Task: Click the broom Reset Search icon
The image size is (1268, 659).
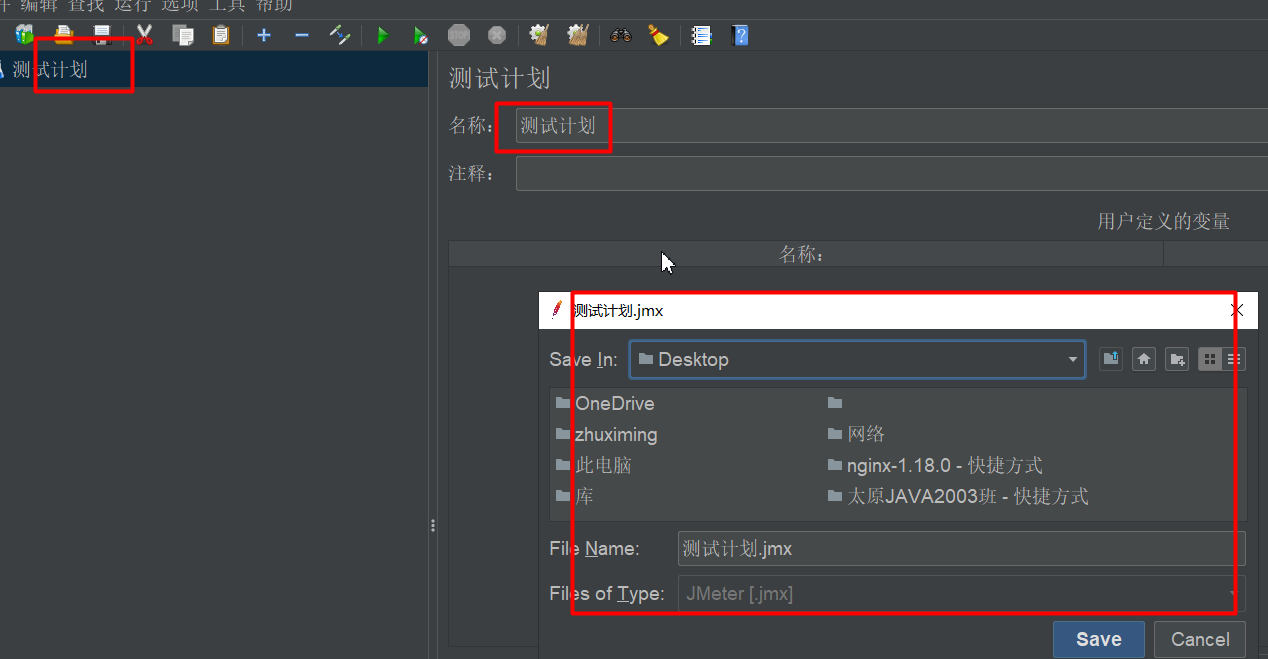Action: tap(657, 36)
